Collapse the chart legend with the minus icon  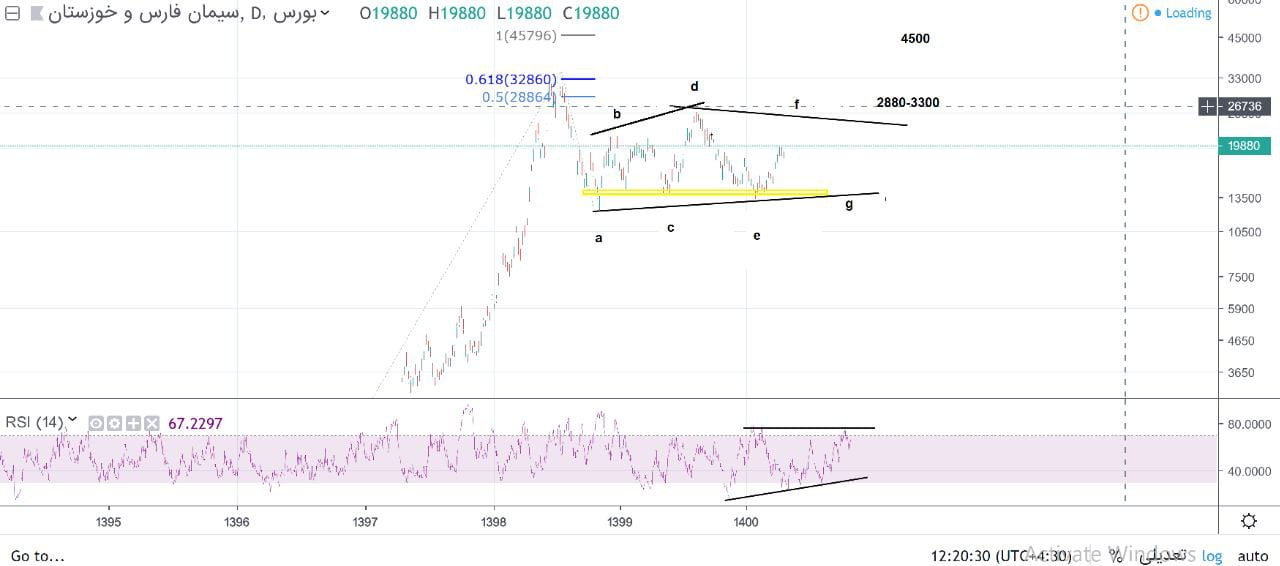pyautogui.click(x=12, y=14)
